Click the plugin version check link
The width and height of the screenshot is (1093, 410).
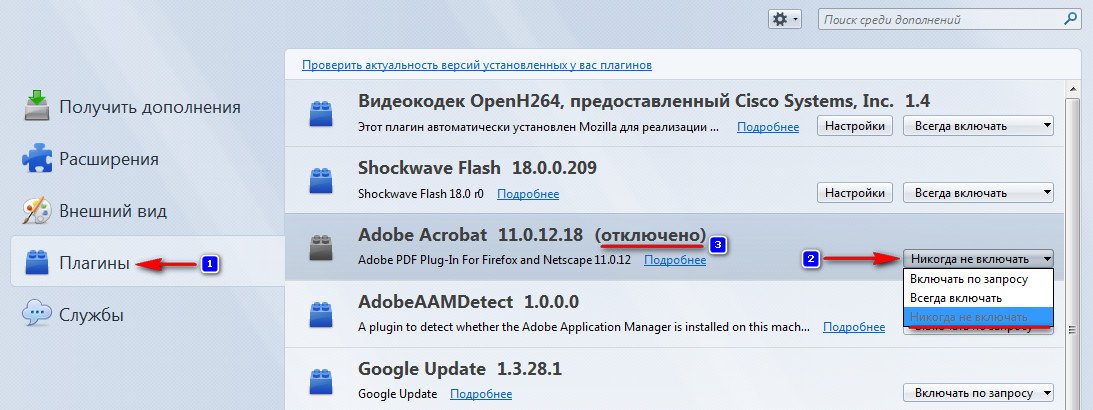[477, 65]
